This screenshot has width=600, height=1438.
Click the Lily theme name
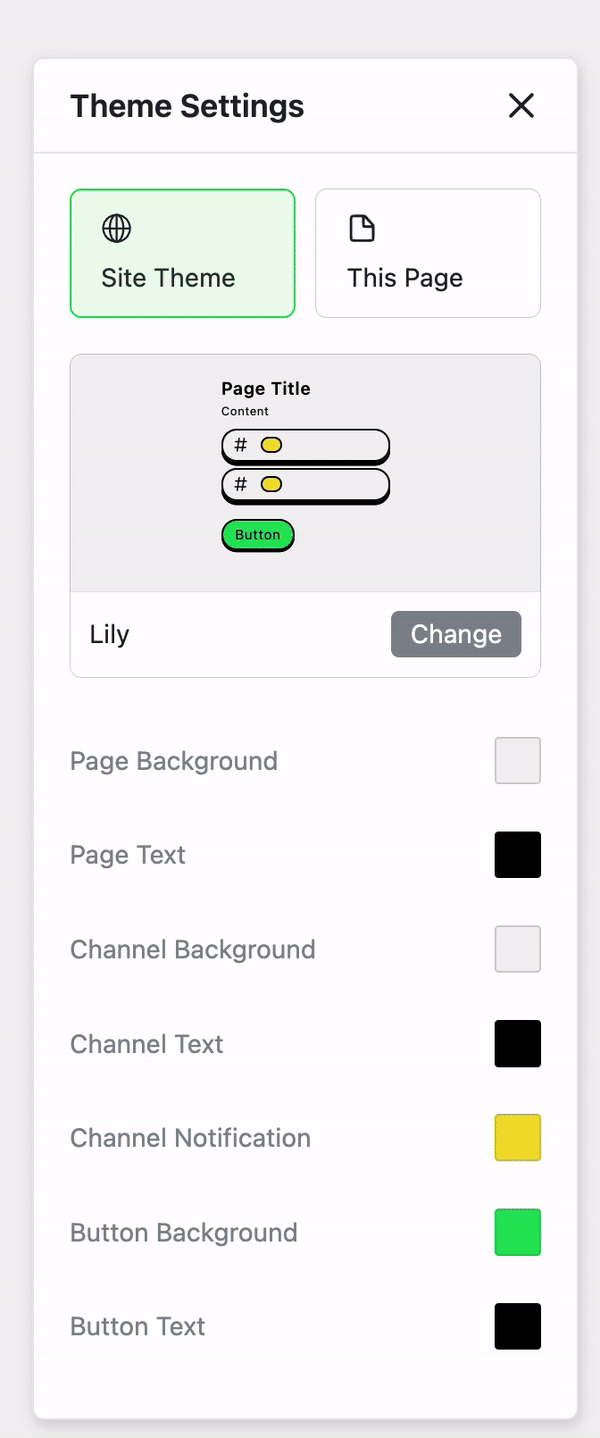(110, 635)
